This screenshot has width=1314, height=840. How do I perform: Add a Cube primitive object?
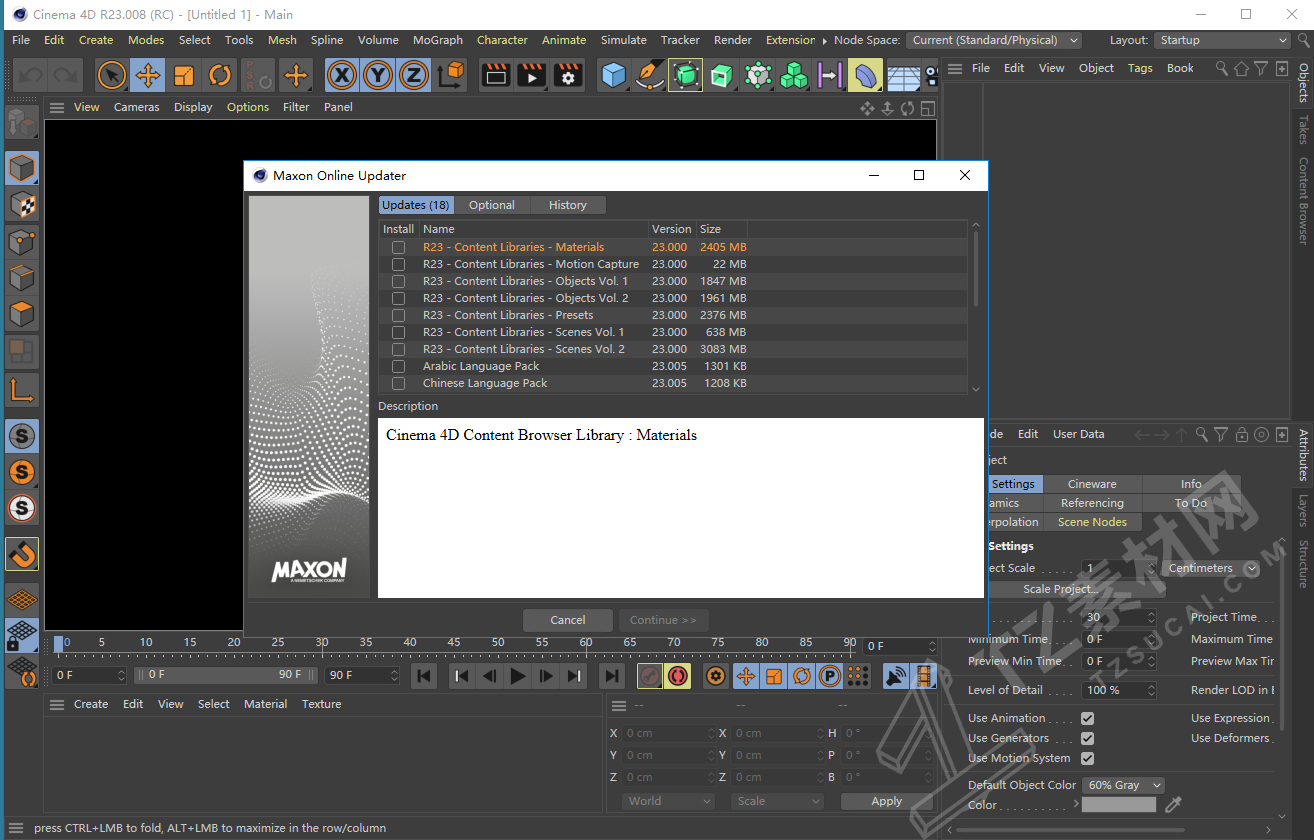(614, 75)
